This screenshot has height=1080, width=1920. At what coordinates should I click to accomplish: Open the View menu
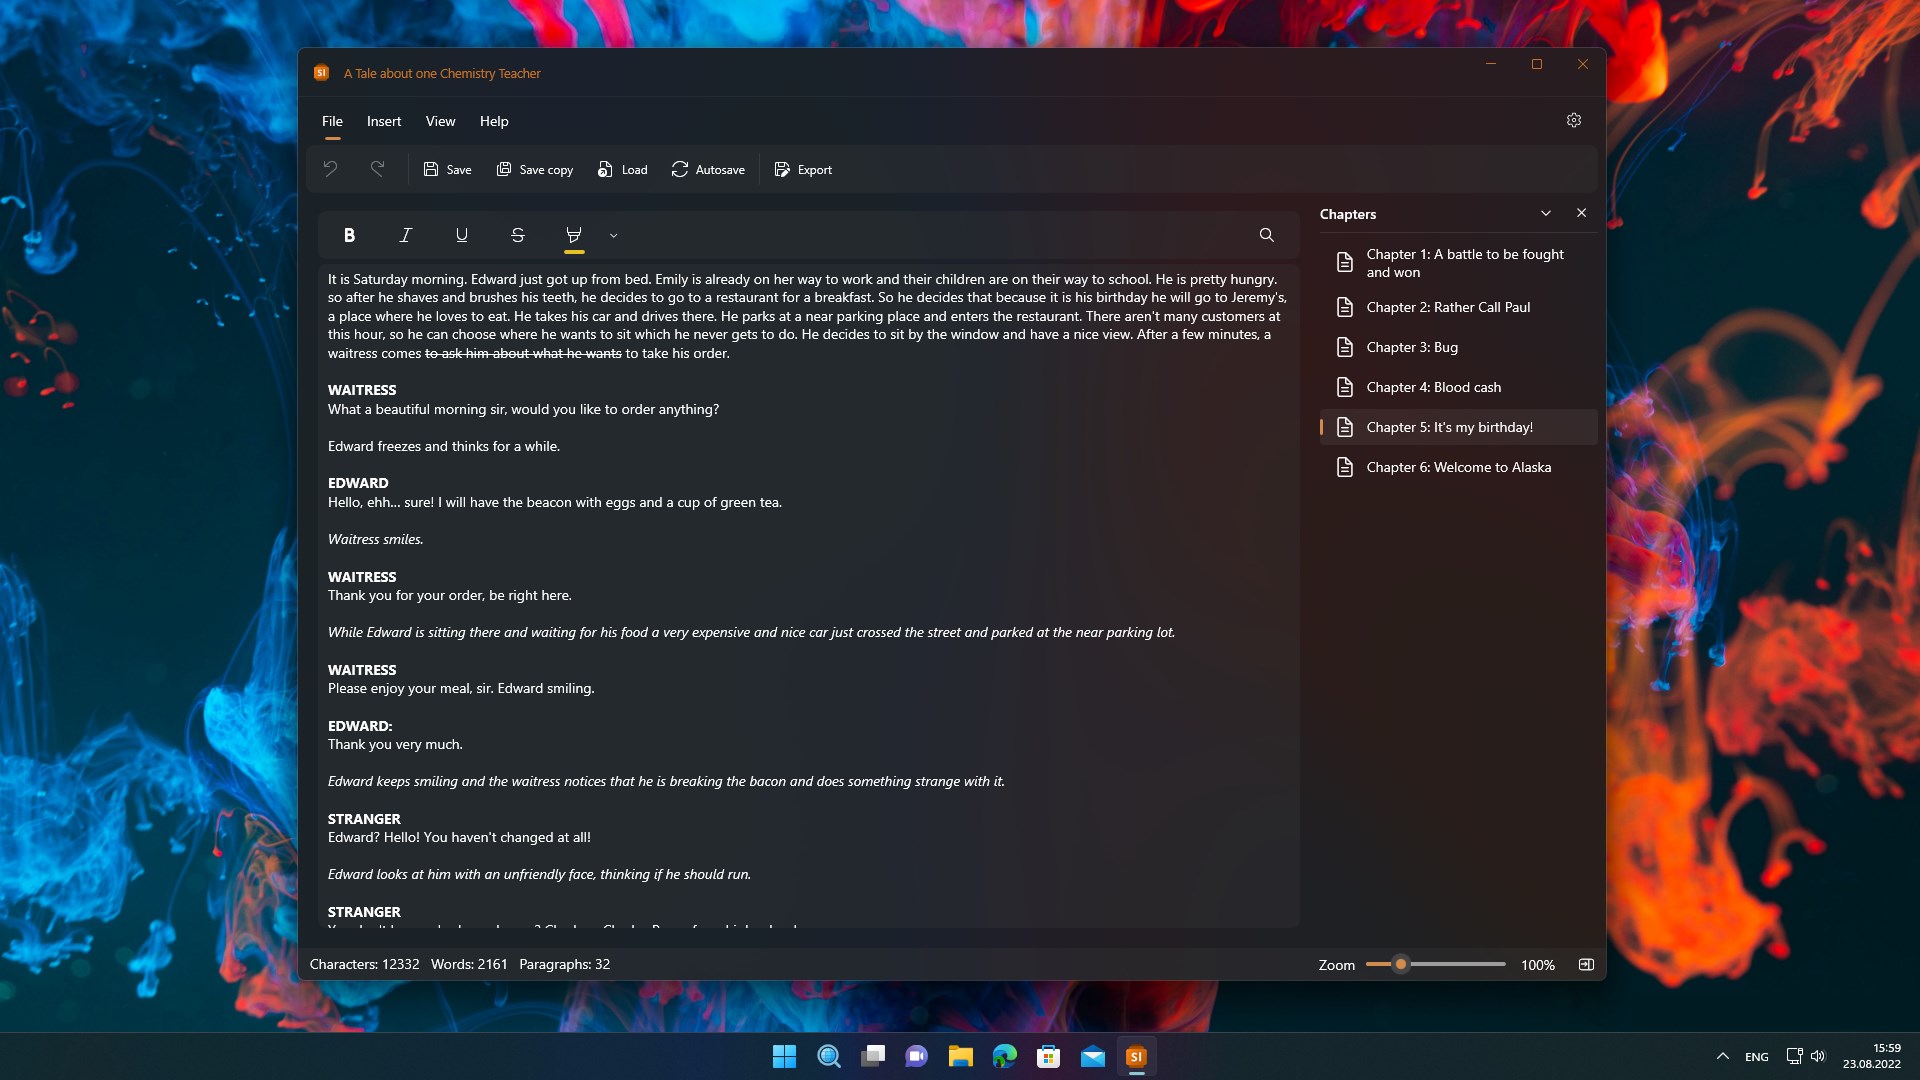440,121
